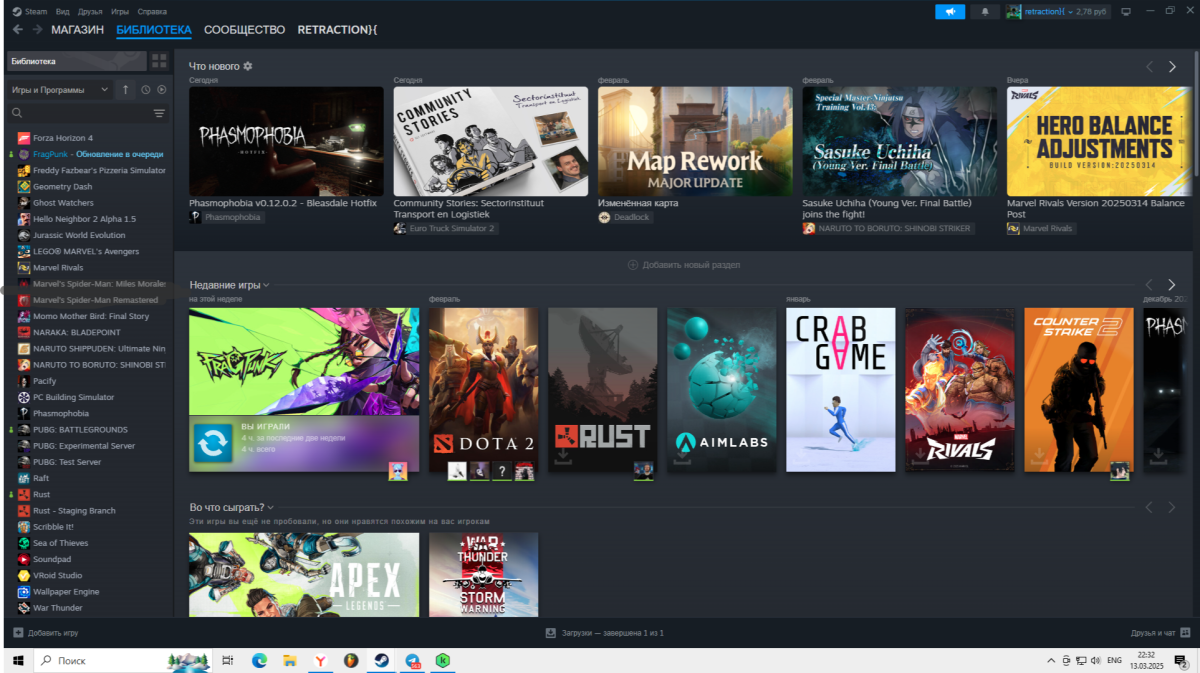Expand the Игры и Программы dropdown

(x=60, y=90)
